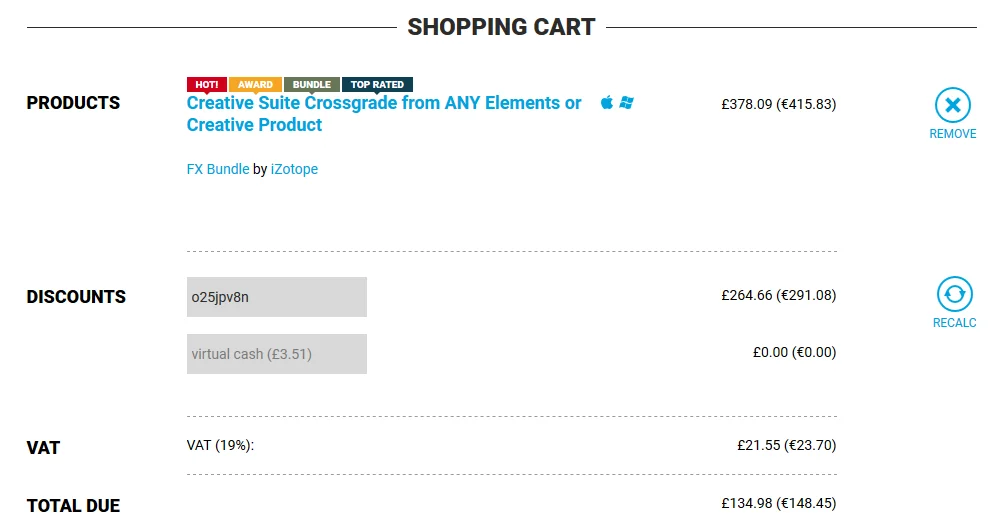This screenshot has height=530, width=994.
Task: Click the circular X remove icon
Action: click(x=952, y=105)
